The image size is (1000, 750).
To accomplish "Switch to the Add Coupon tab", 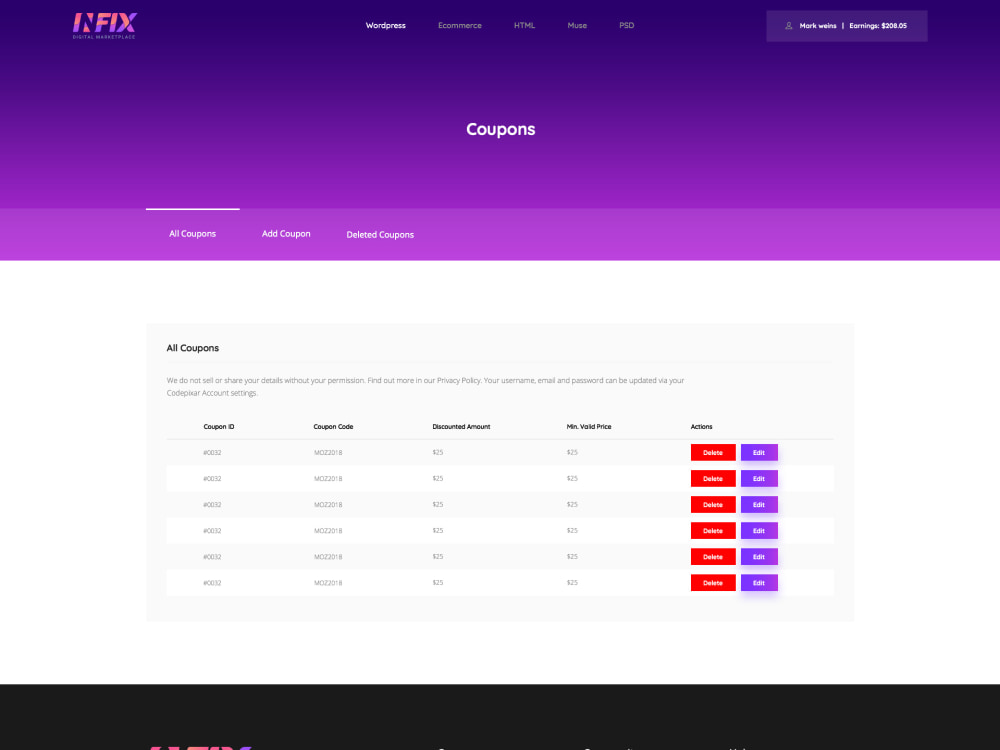I will point(286,234).
